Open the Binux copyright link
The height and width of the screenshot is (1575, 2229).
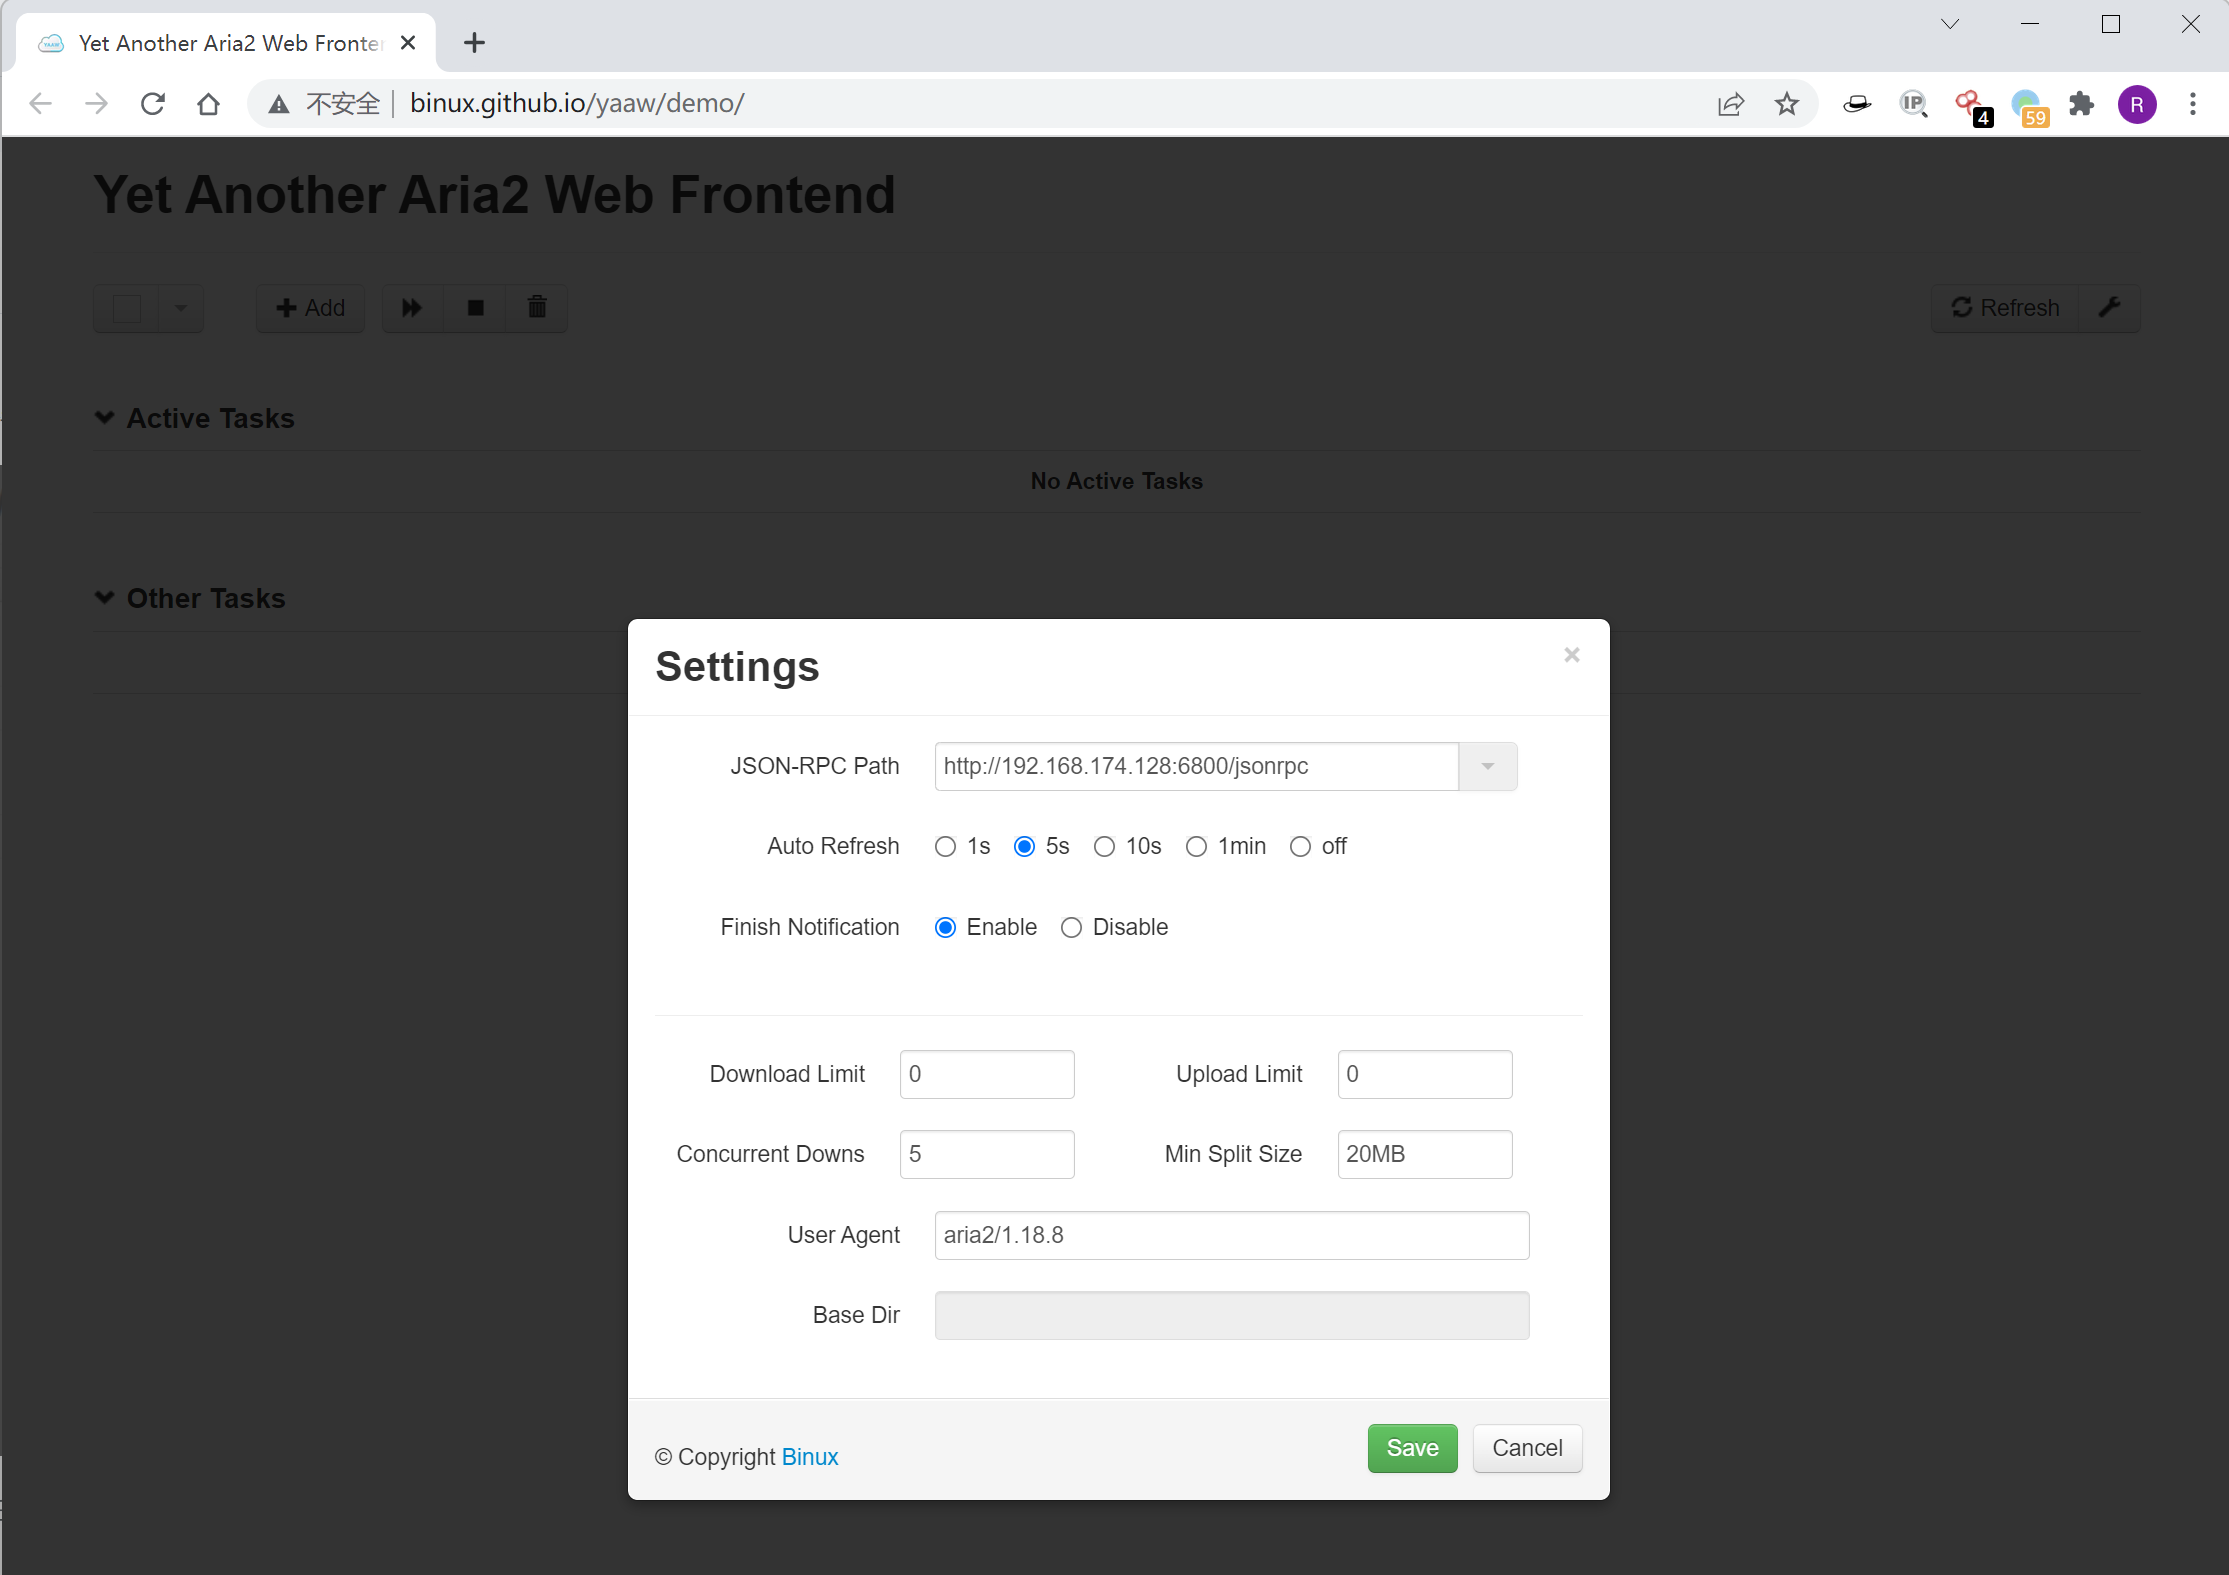[x=809, y=1457]
